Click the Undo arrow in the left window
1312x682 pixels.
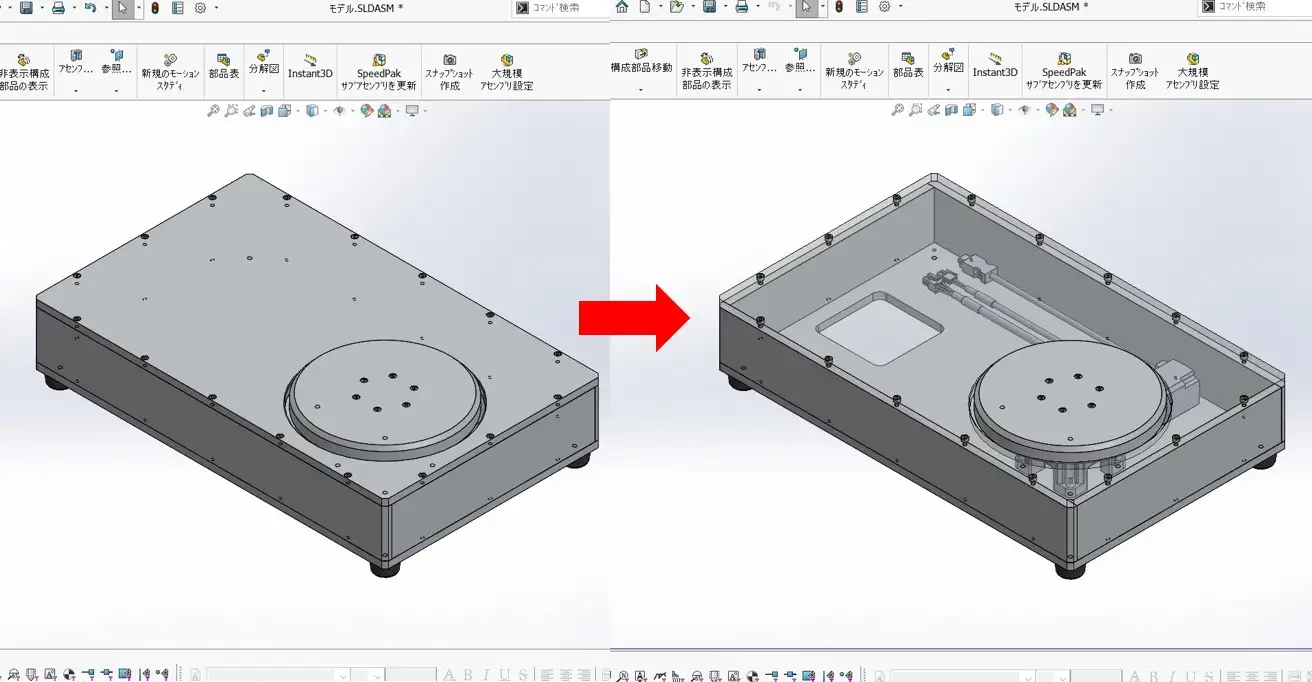pyautogui.click(x=90, y=7)
